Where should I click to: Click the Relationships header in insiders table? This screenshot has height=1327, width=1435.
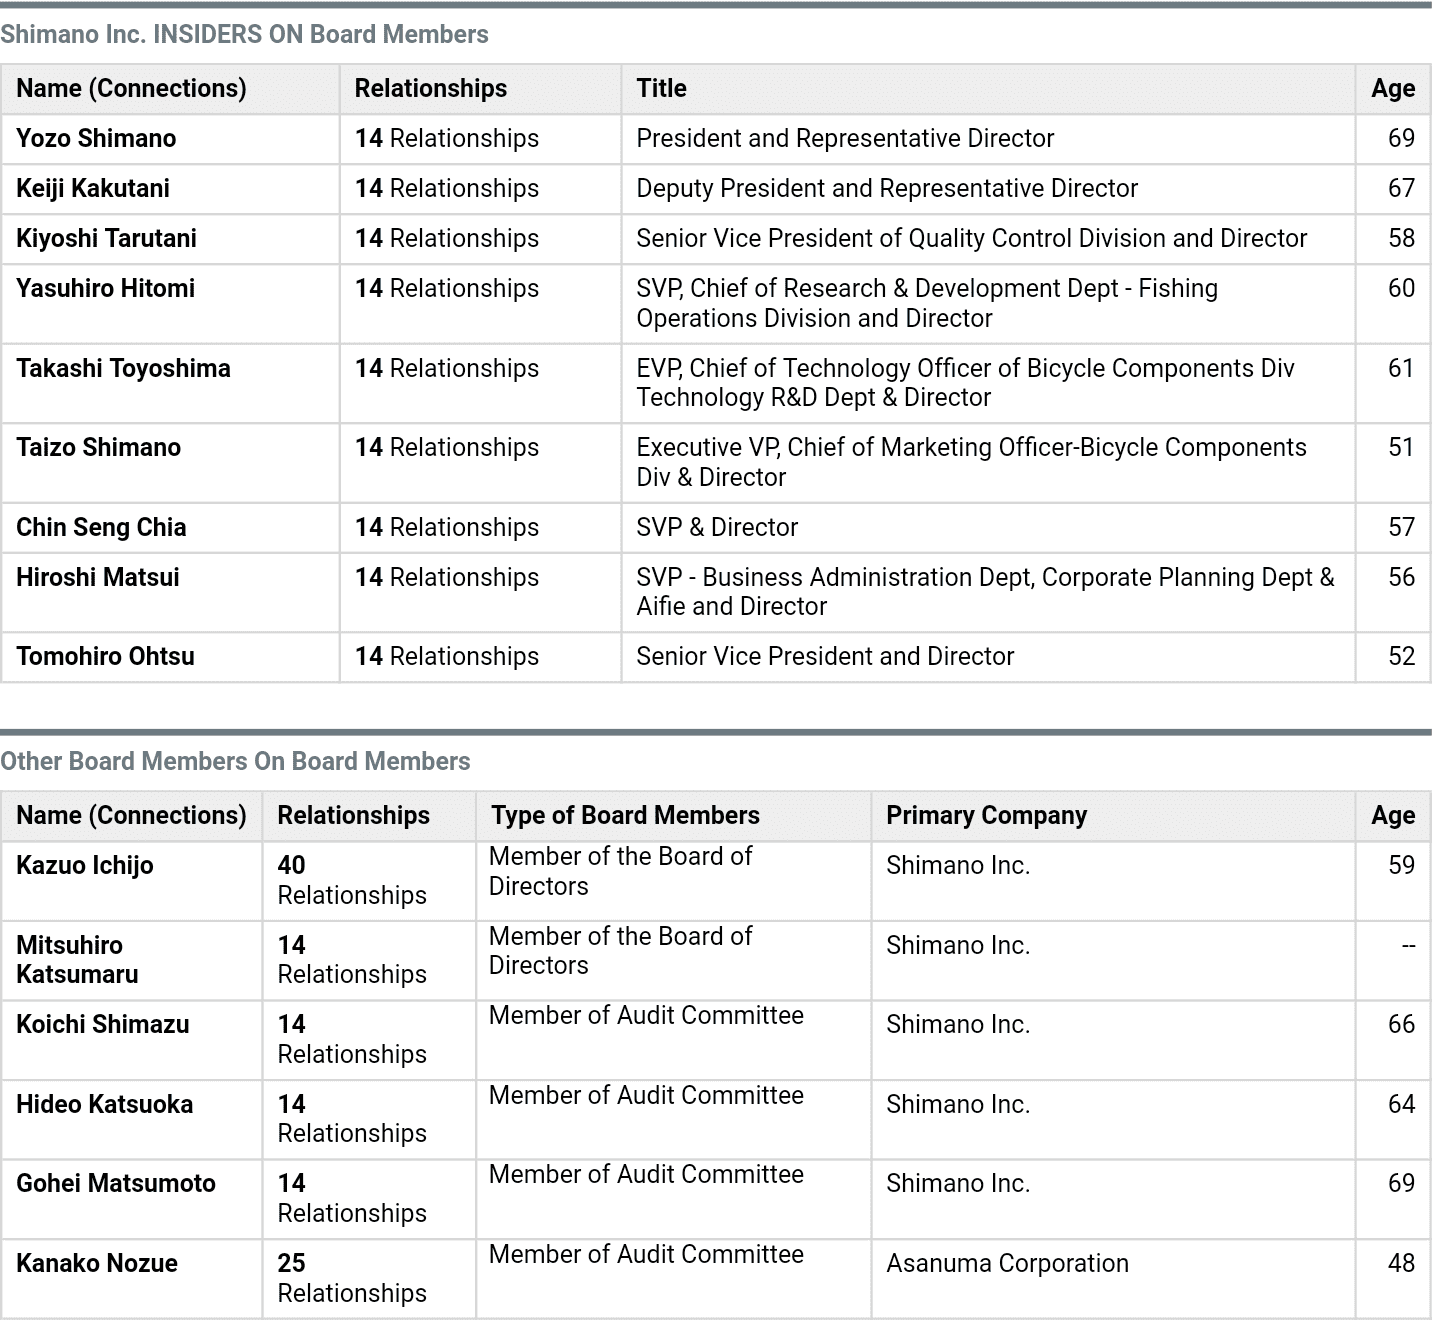point(431,89)
